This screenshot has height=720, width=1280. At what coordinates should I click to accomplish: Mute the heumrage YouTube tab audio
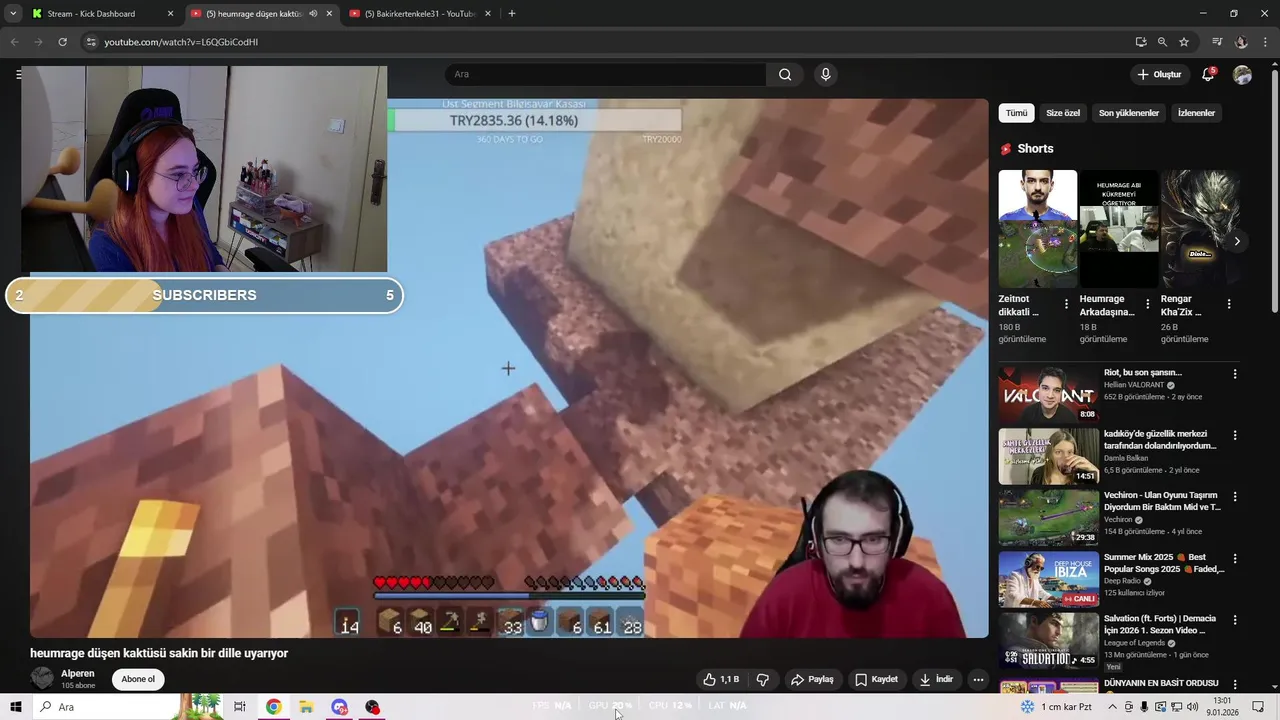tap(313, 14)
